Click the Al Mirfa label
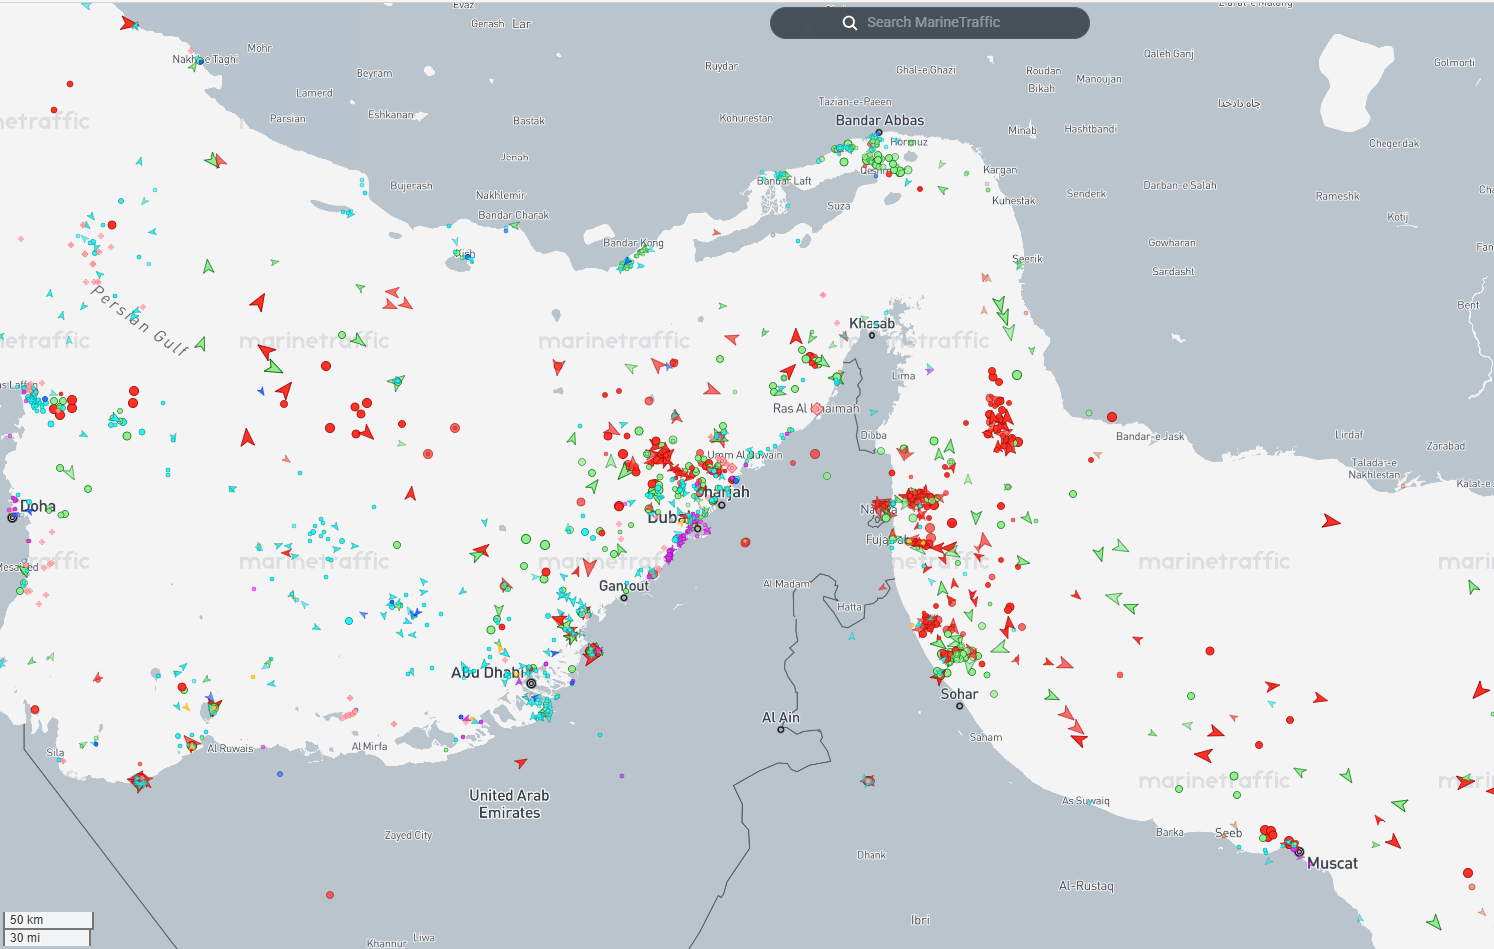Image resolution: width=1494 pixels, height=949 pixels. click(369, 746)
